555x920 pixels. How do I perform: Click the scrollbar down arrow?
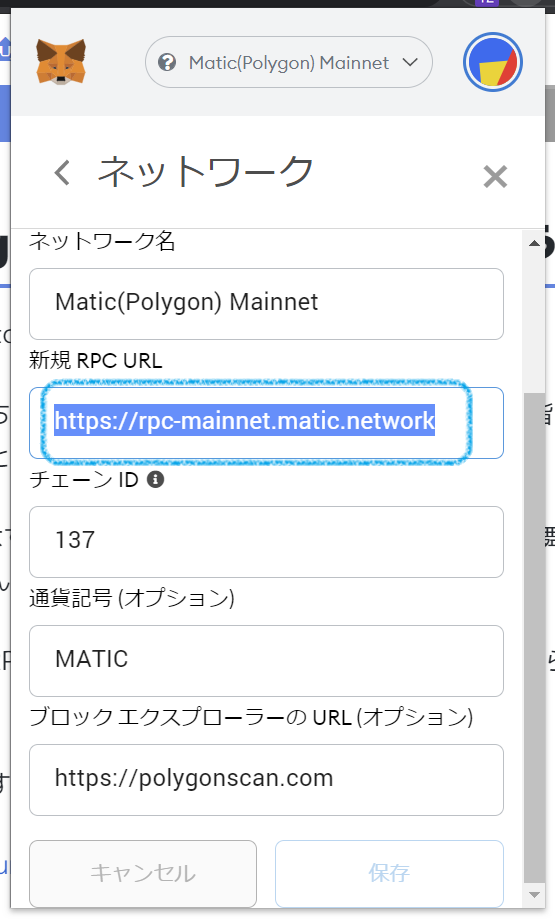tap(534, 895)
